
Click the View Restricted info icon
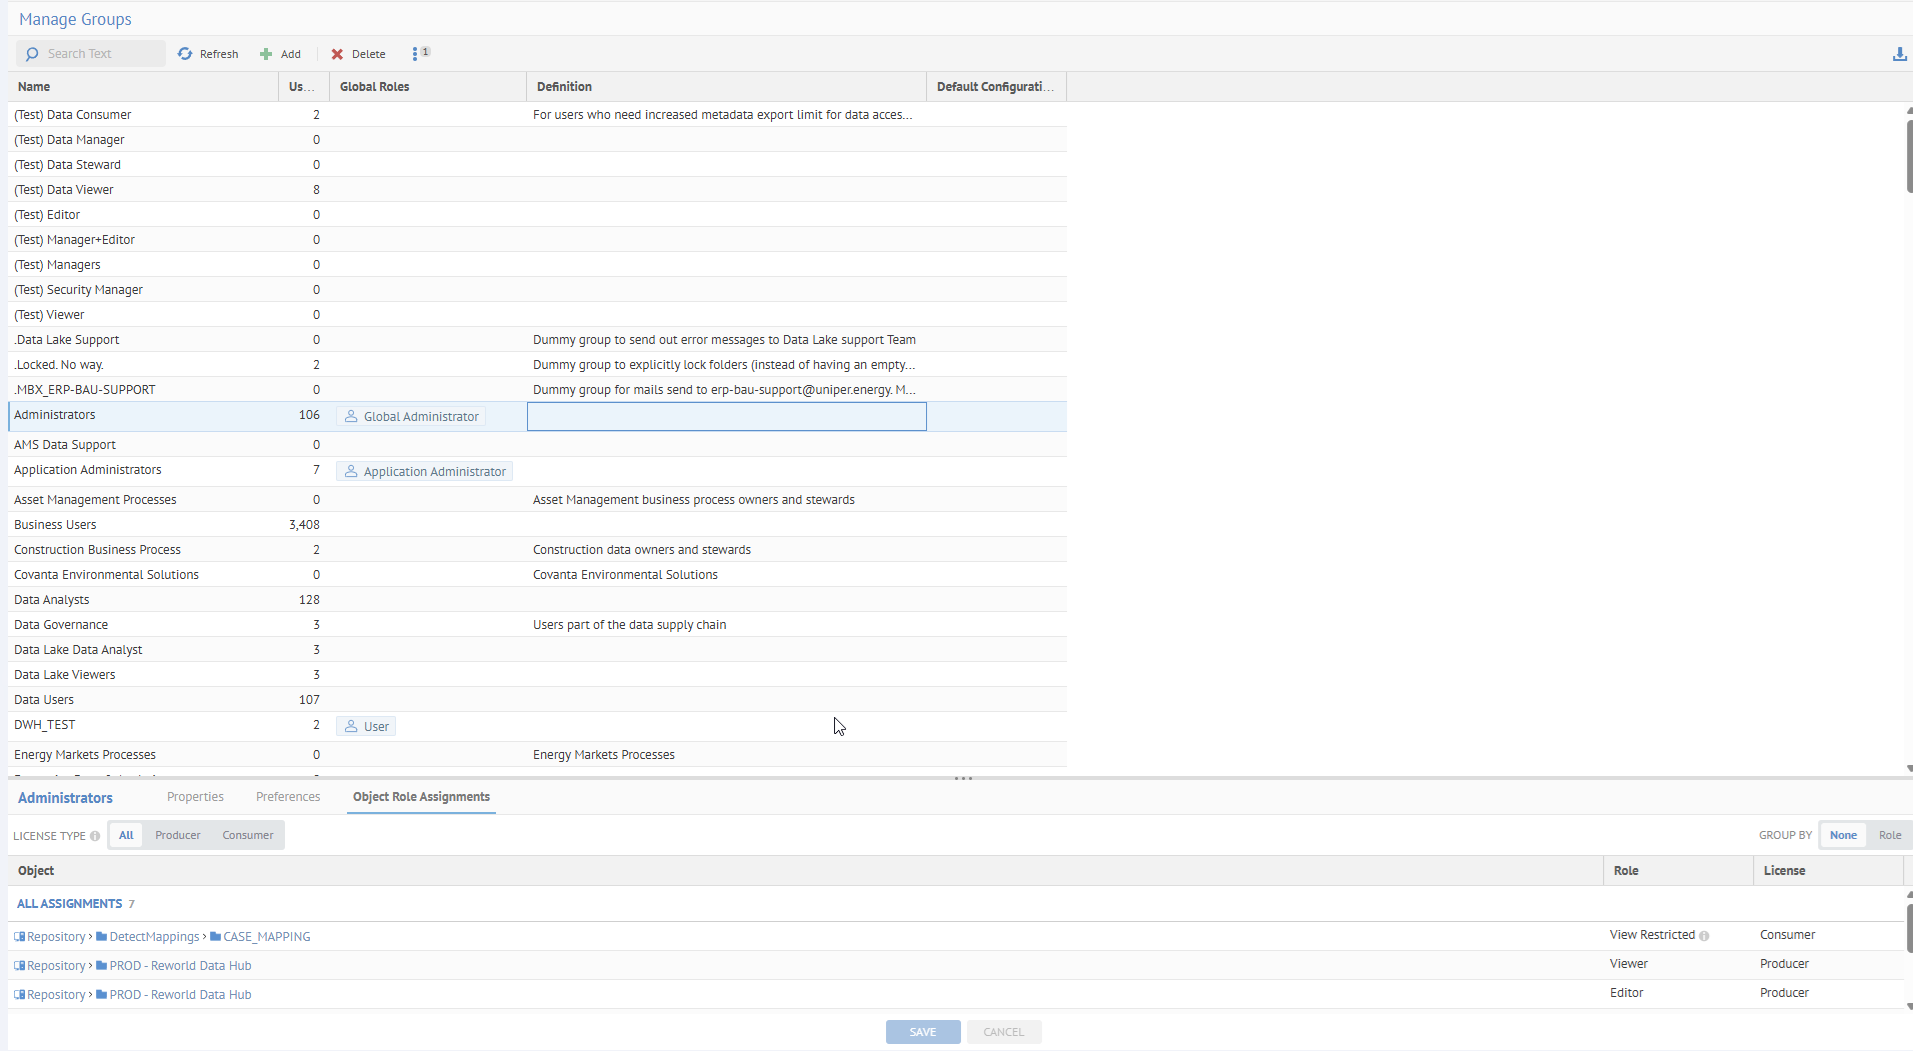click(x=1704, y=936)
